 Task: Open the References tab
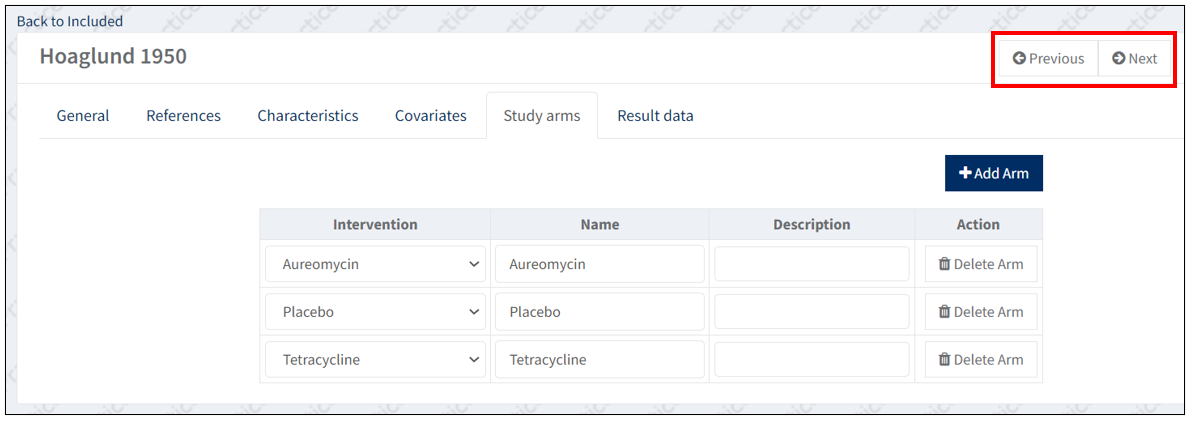[183, 116]
